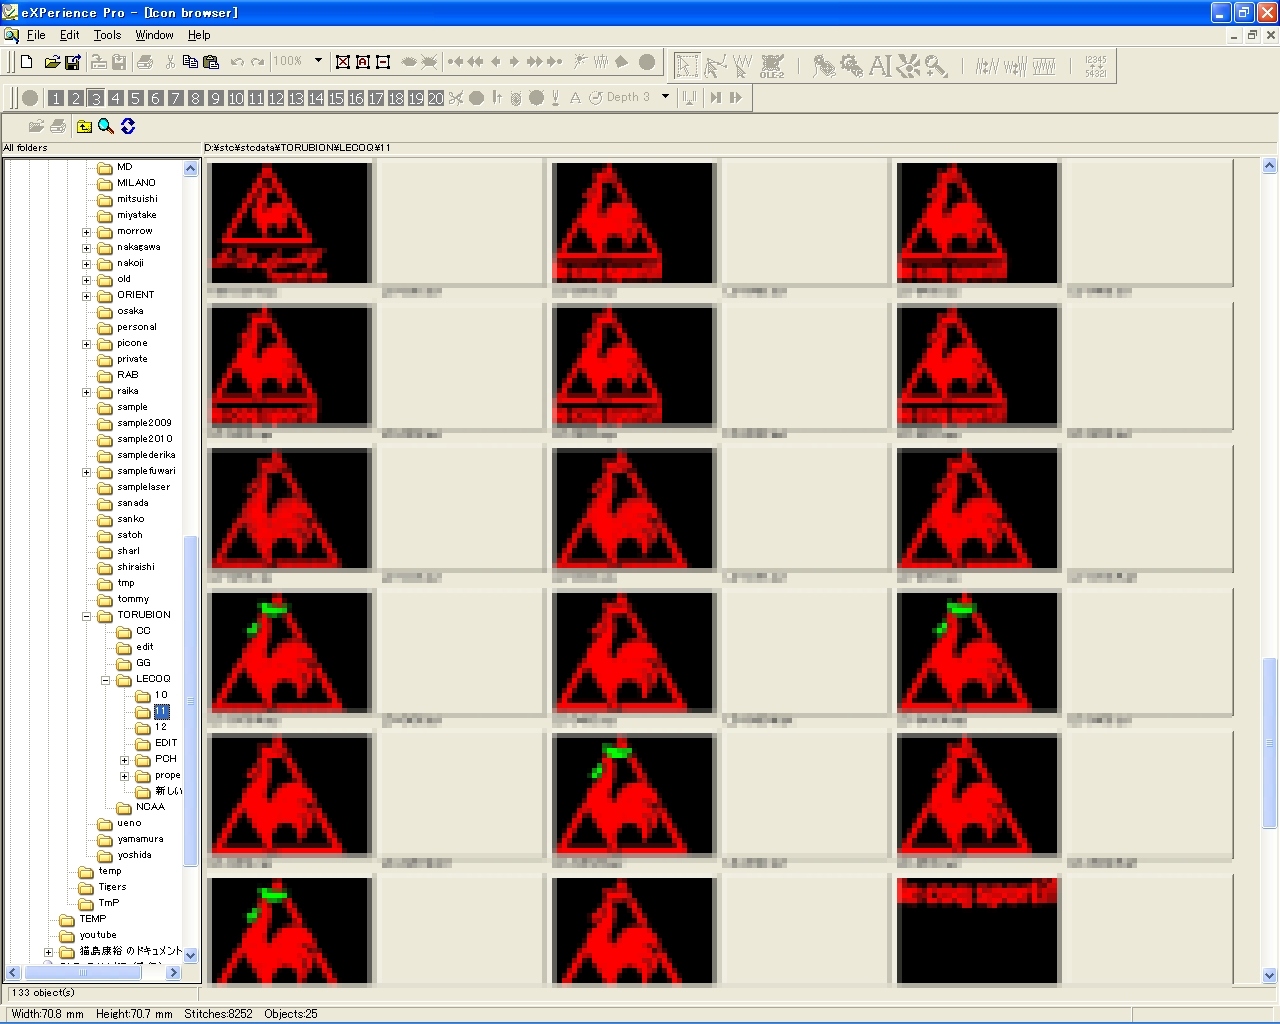
Task: Click the letter A icon before Depth
Action: [x=575, y=97]
